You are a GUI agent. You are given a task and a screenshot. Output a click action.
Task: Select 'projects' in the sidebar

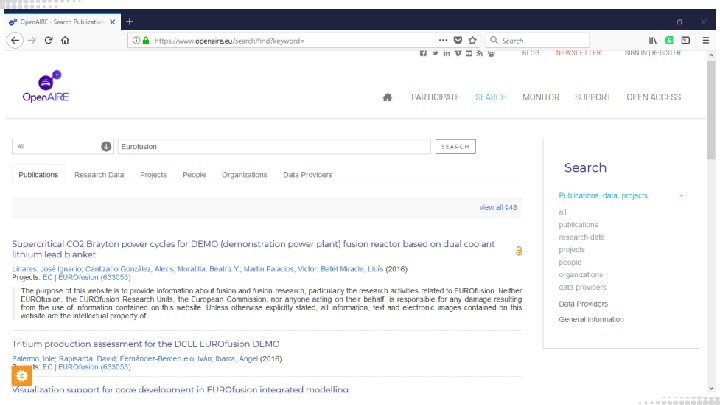point(571,250)
